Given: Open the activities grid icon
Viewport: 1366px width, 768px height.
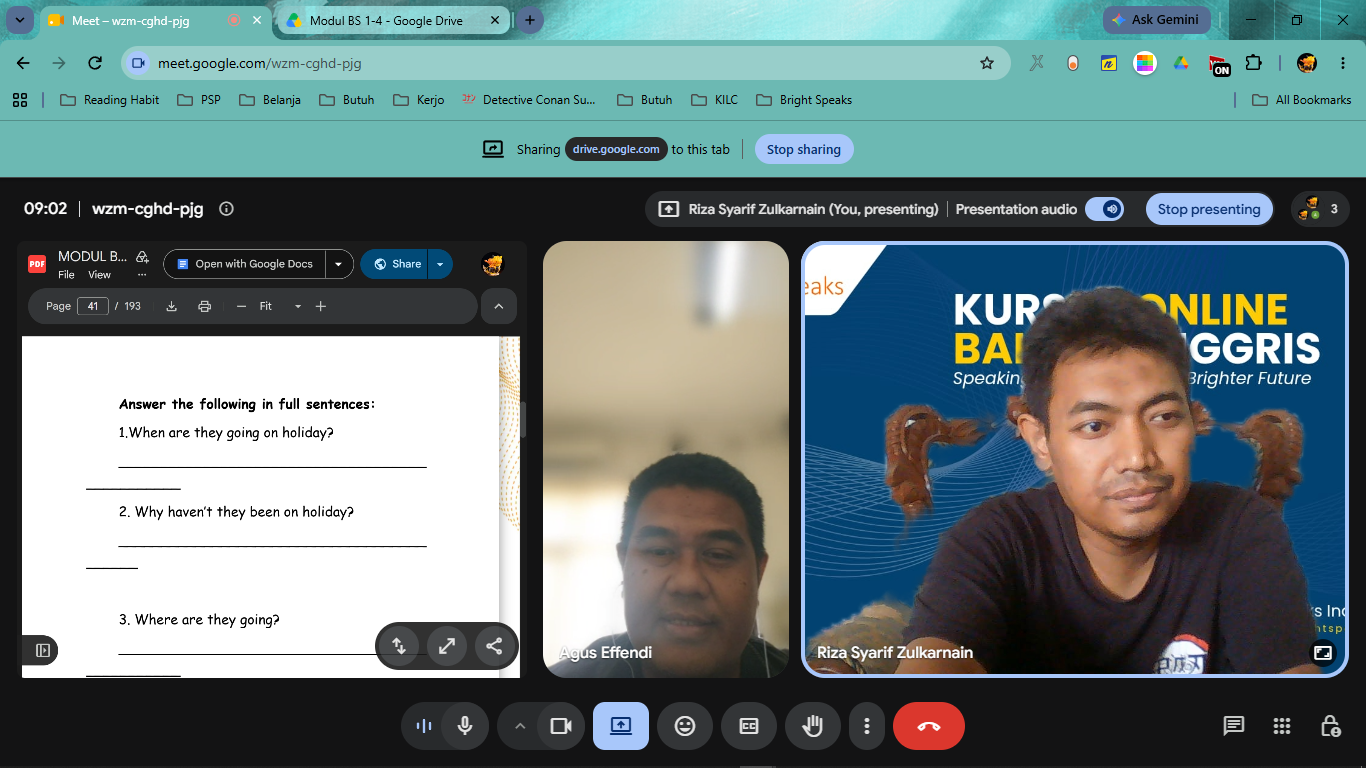Looking at the screenshot, I should coord(1282,726).
